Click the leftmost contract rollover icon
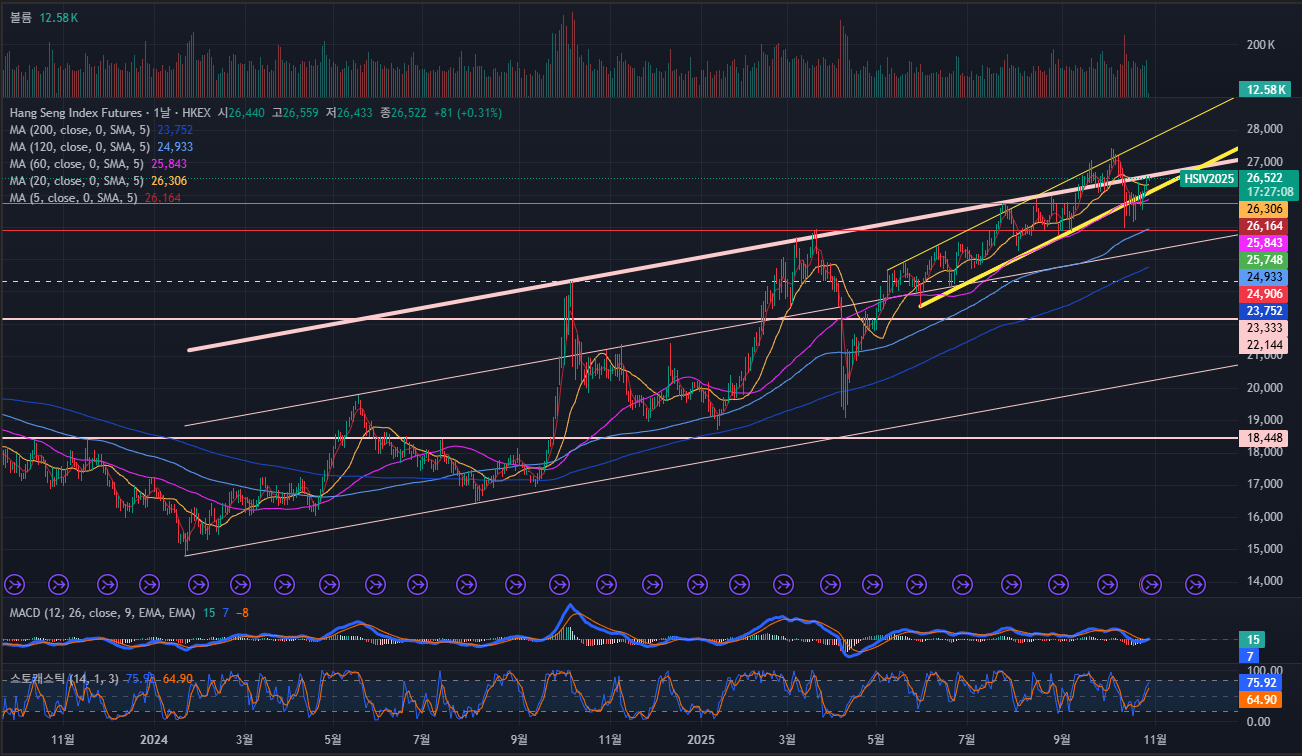The width and height of the screenshot is (1302, 756). tap(14, 583)
